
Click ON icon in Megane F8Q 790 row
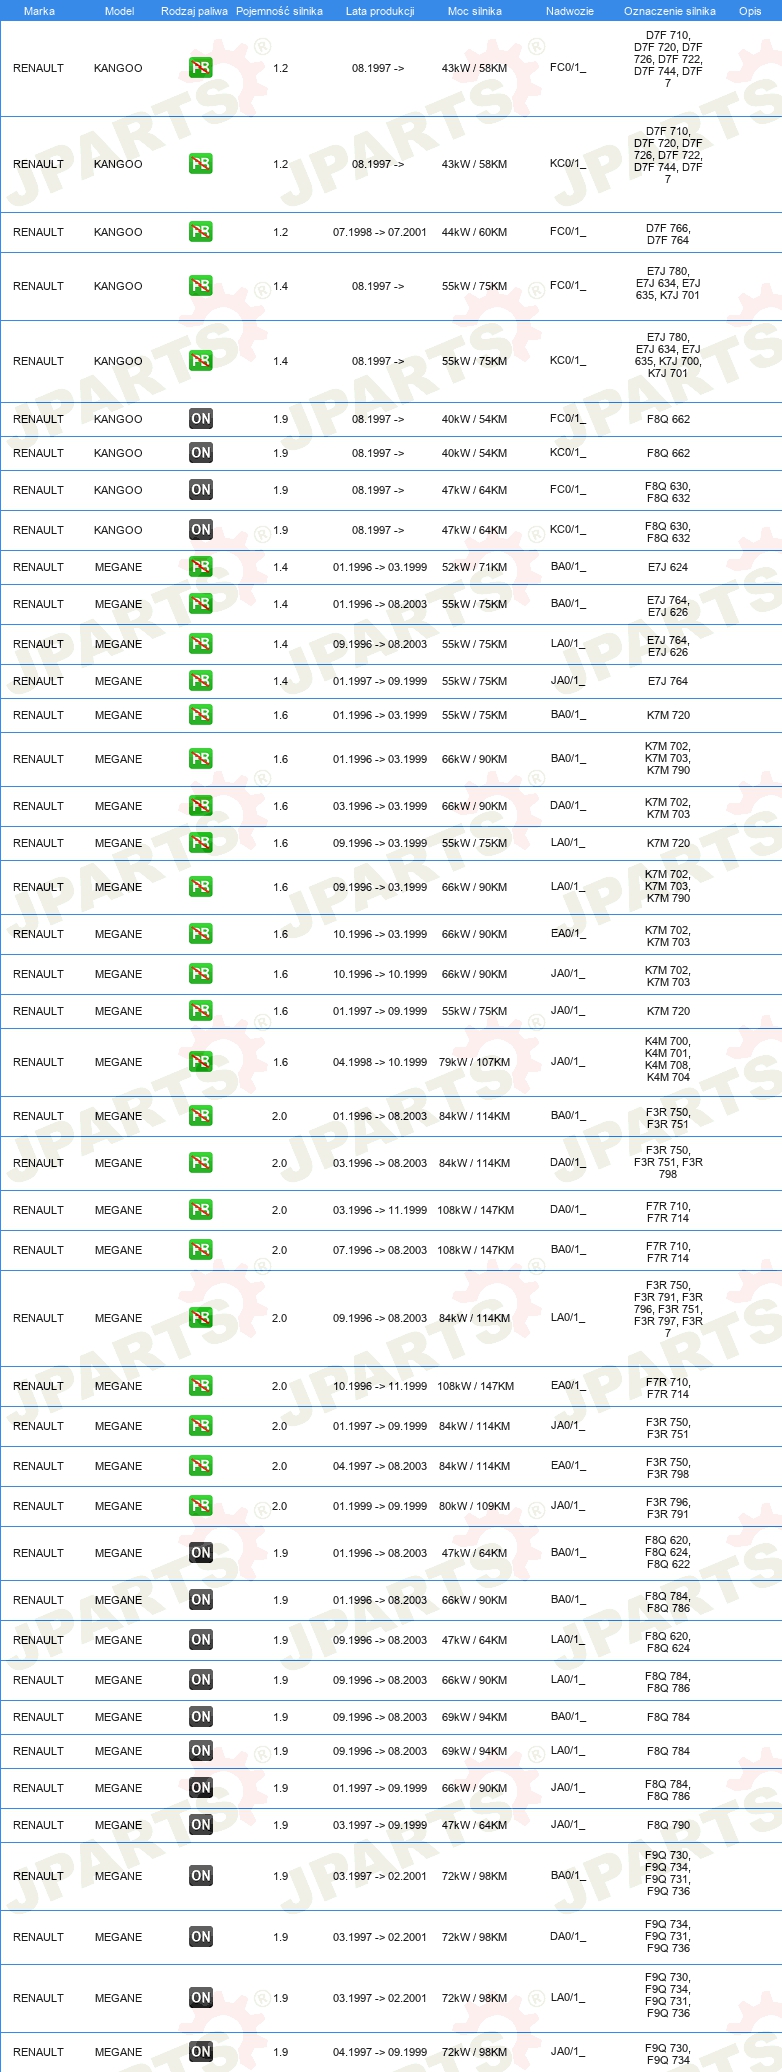pyautogui.click(x=200, y=1825)
